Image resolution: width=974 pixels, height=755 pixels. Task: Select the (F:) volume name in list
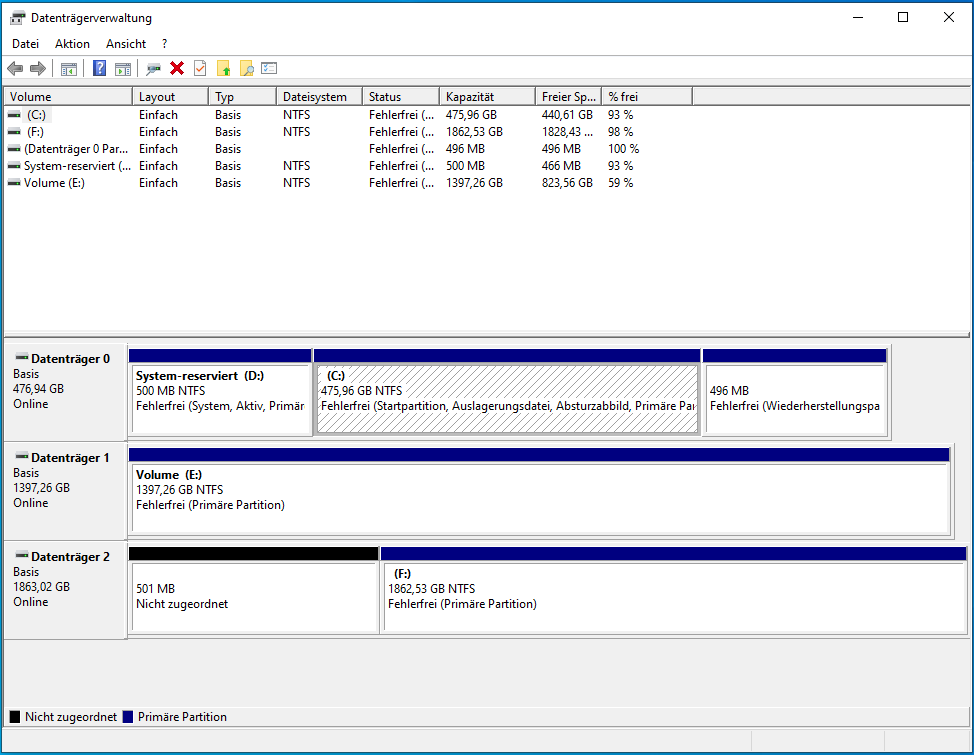pyautogui.click(x=35, y=132)
